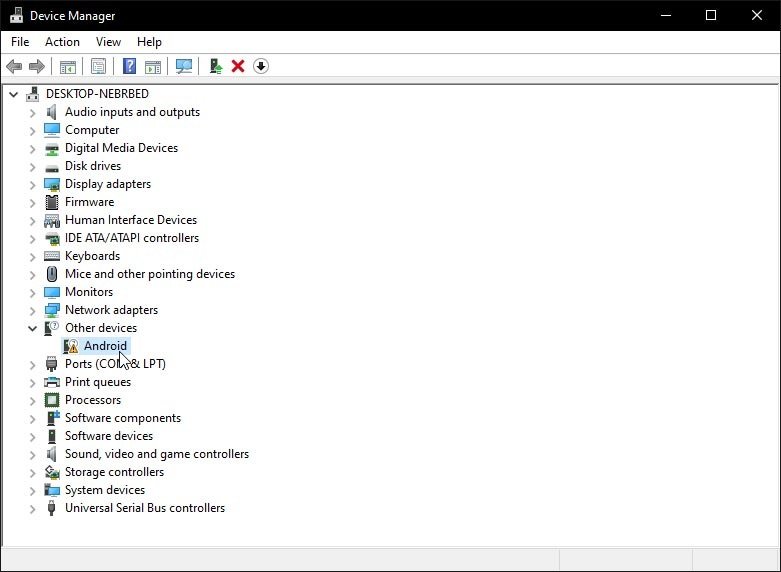Open Properties via toolbar icon
The width and height of the screenshot is (781, 572).
pyautogui.click(x=98, y=66)
